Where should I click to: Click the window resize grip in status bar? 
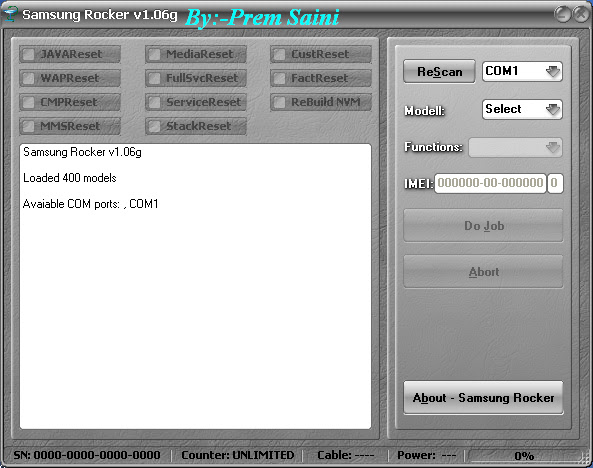pos(585,458)
